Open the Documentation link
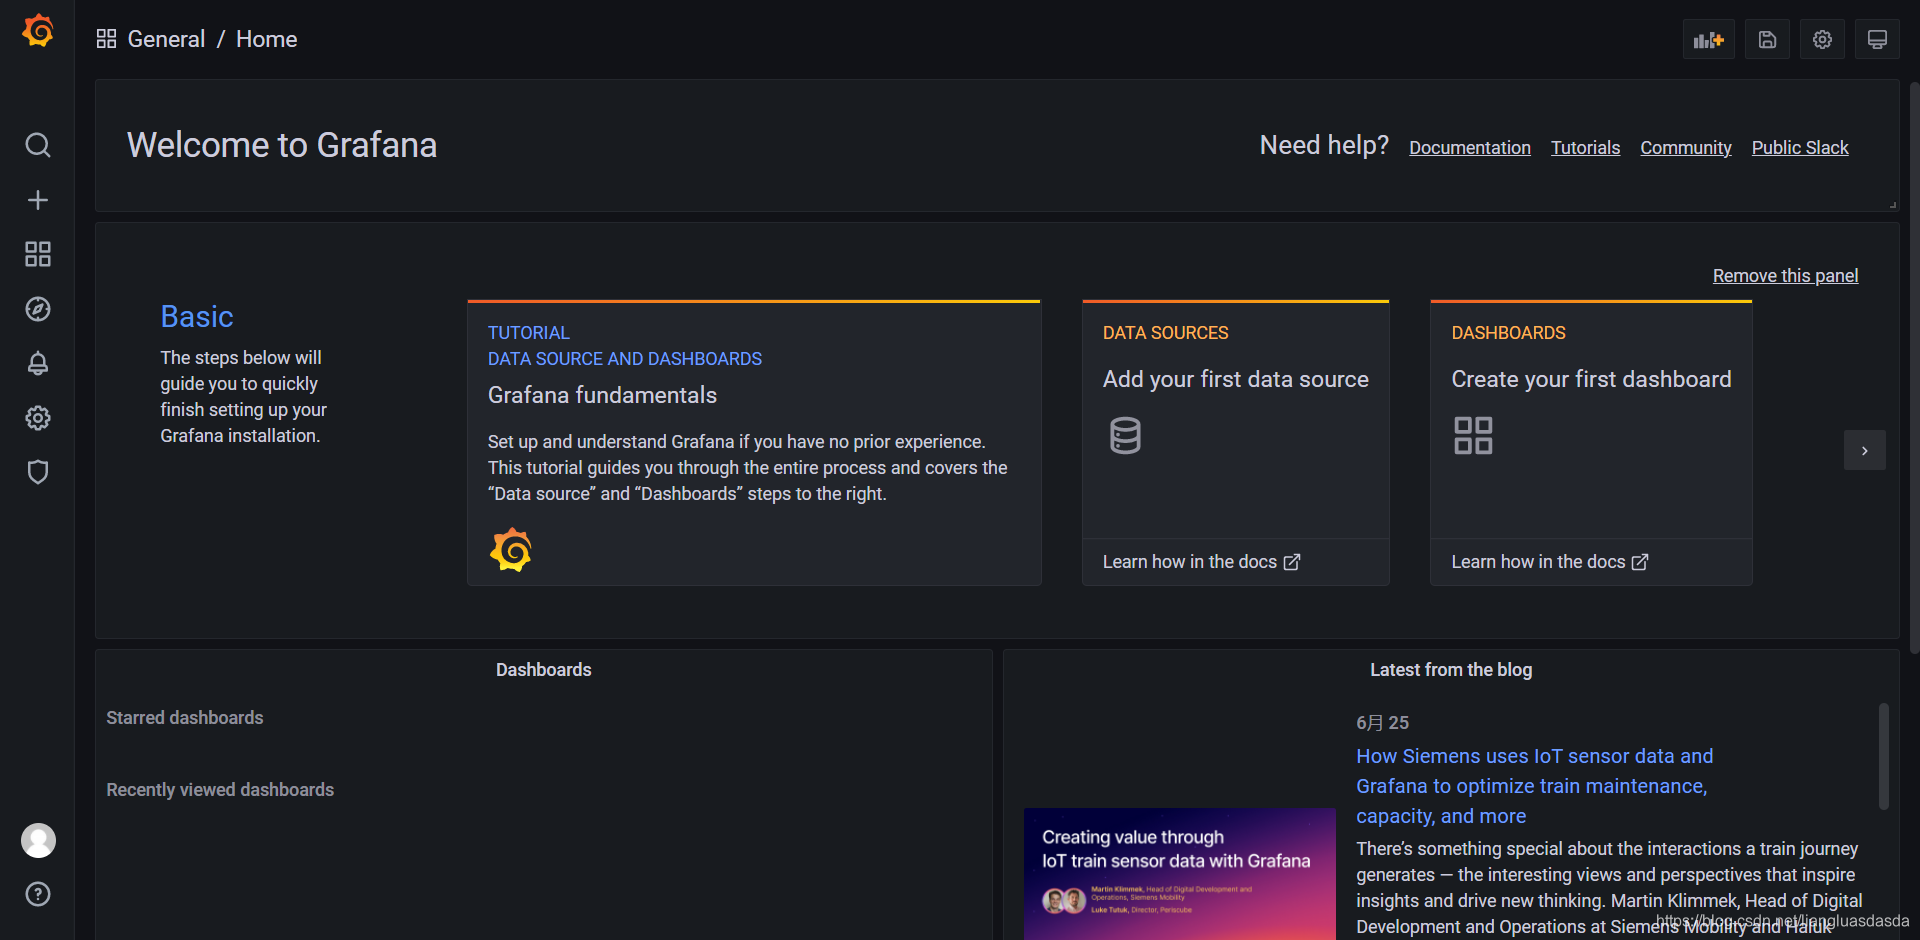1920x940 pixels. pos(1470,148)
